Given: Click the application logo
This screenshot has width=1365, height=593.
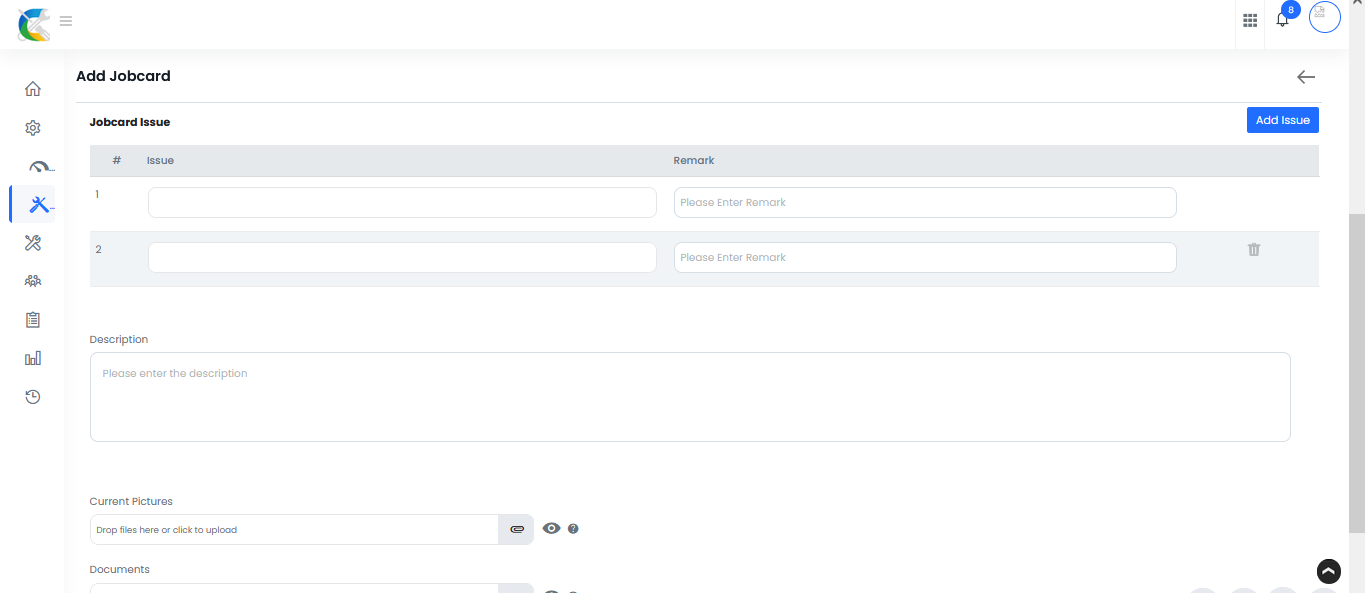Looking at the screenshot, I should (34, 24).
